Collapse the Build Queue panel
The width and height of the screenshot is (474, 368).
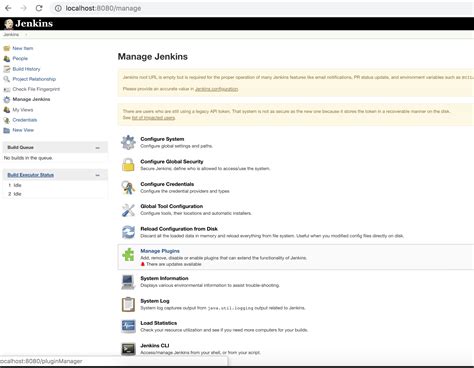[98, 148]
